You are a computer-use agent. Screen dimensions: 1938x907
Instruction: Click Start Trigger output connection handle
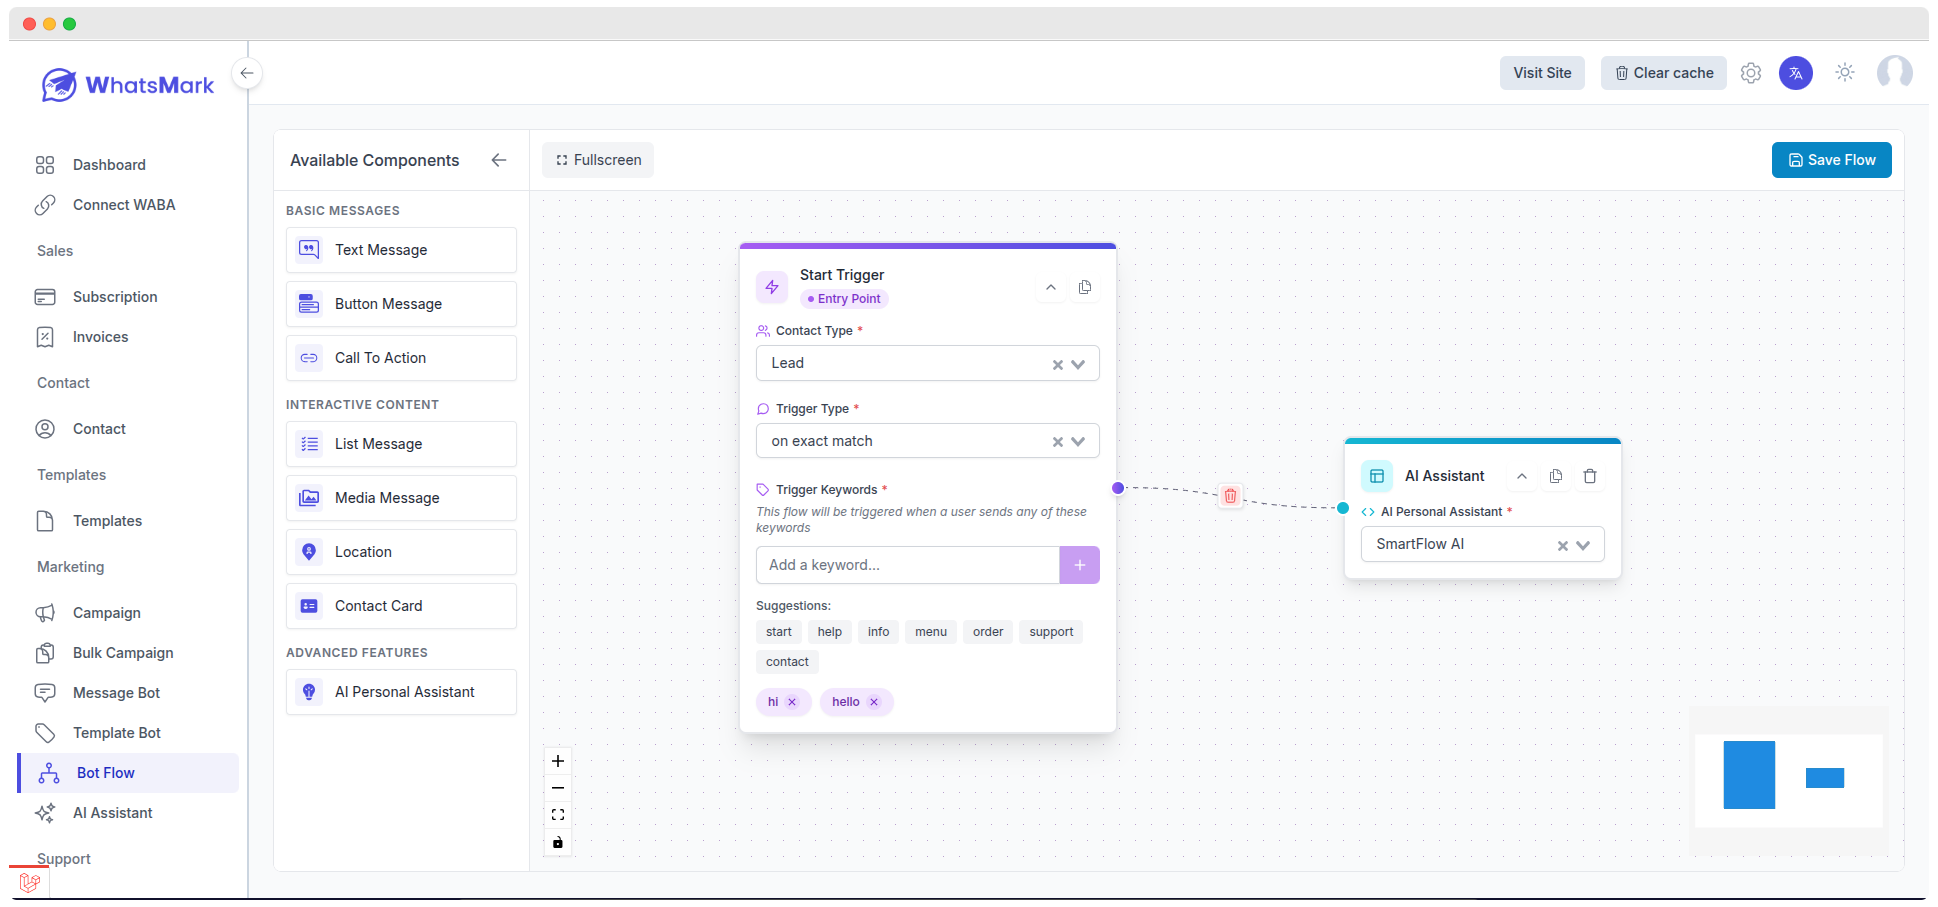(x=1118, y=488)
